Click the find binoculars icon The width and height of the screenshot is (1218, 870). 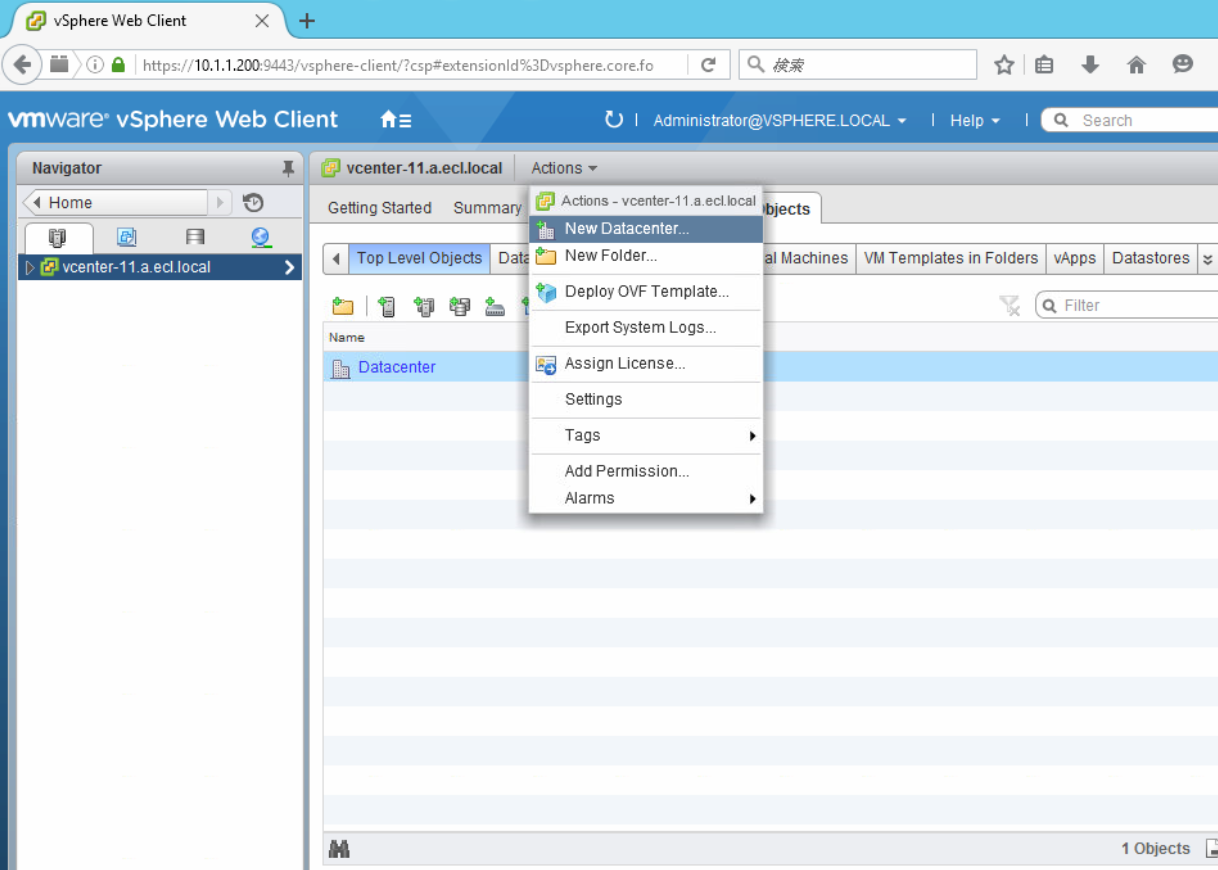pos(339,848)
